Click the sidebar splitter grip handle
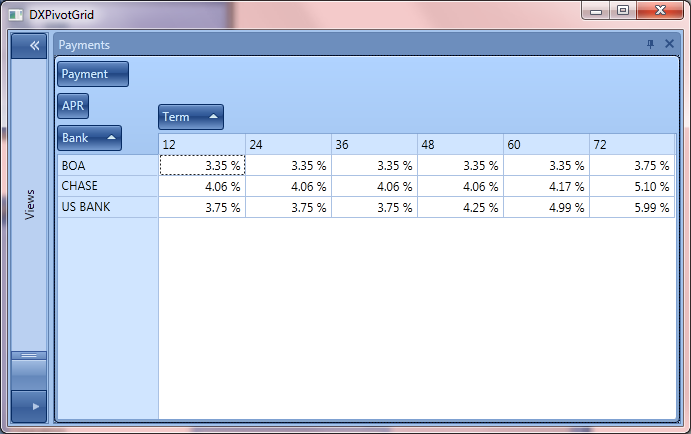The image size is (691, 434). click(29, 356)
